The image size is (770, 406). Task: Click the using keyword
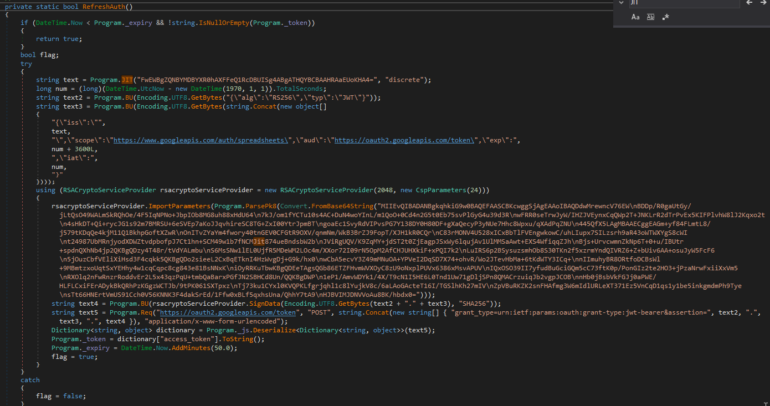(x=46, y=190)
